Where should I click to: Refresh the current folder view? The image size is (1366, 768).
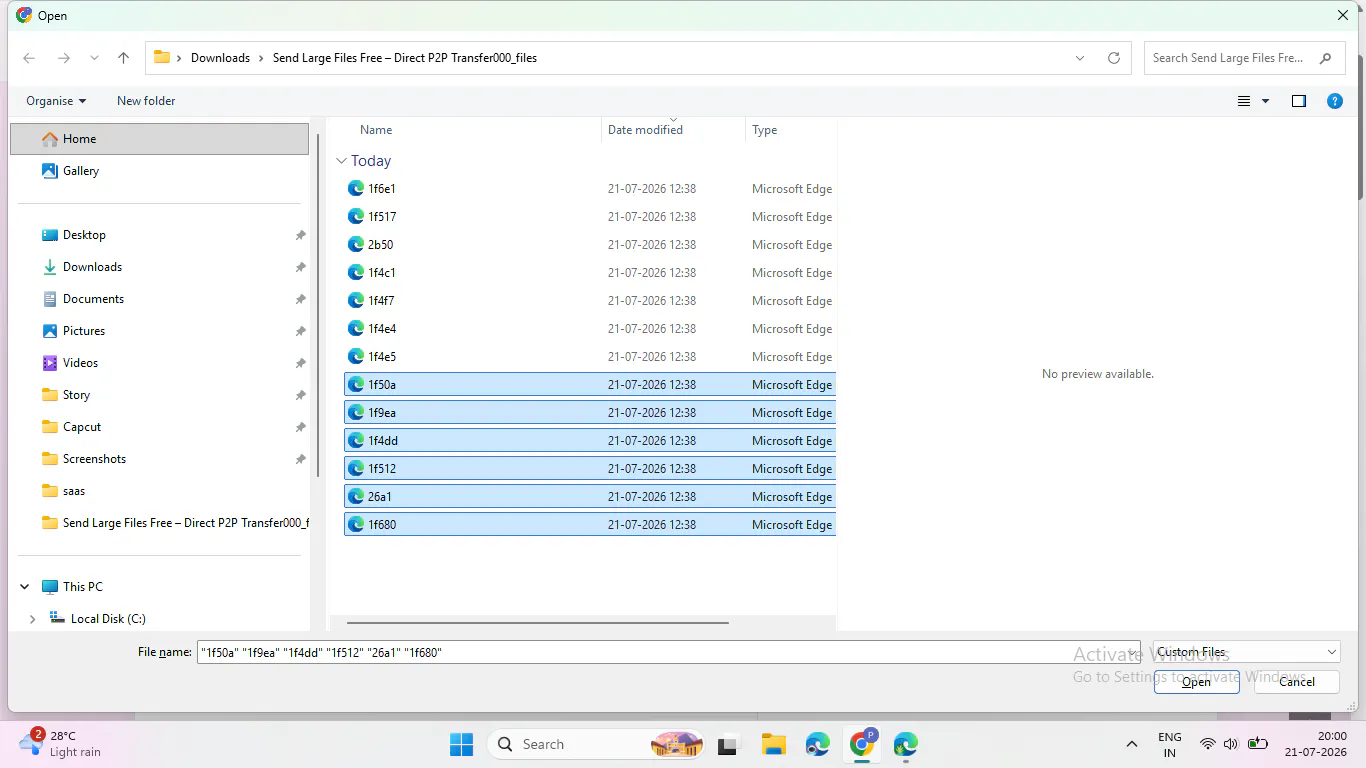coord(1114,58)
